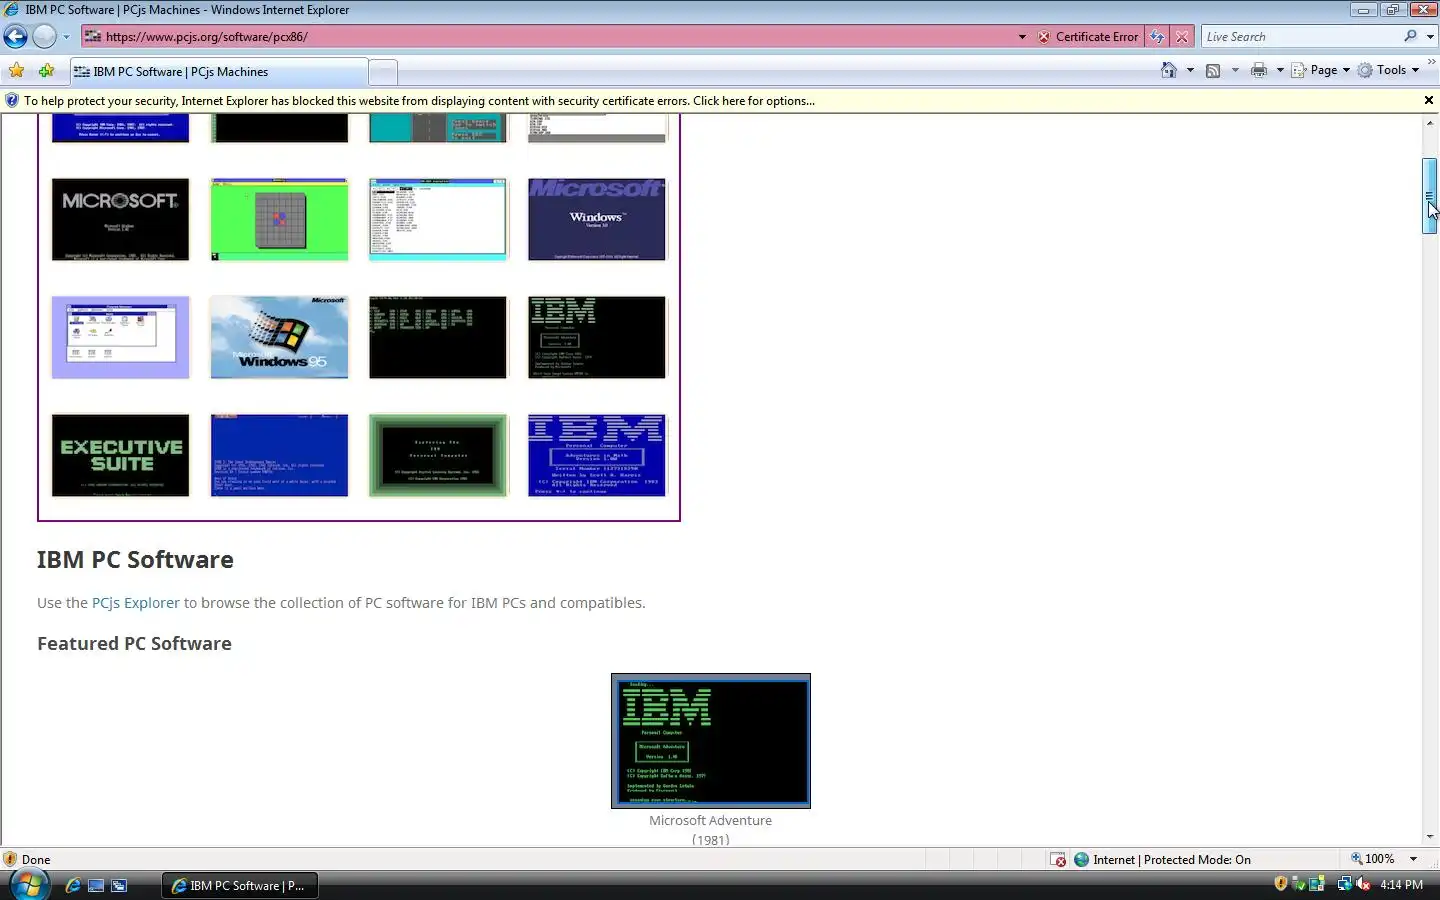
Task: Click the scrollbar up arrow
Action: (1430, 122)
